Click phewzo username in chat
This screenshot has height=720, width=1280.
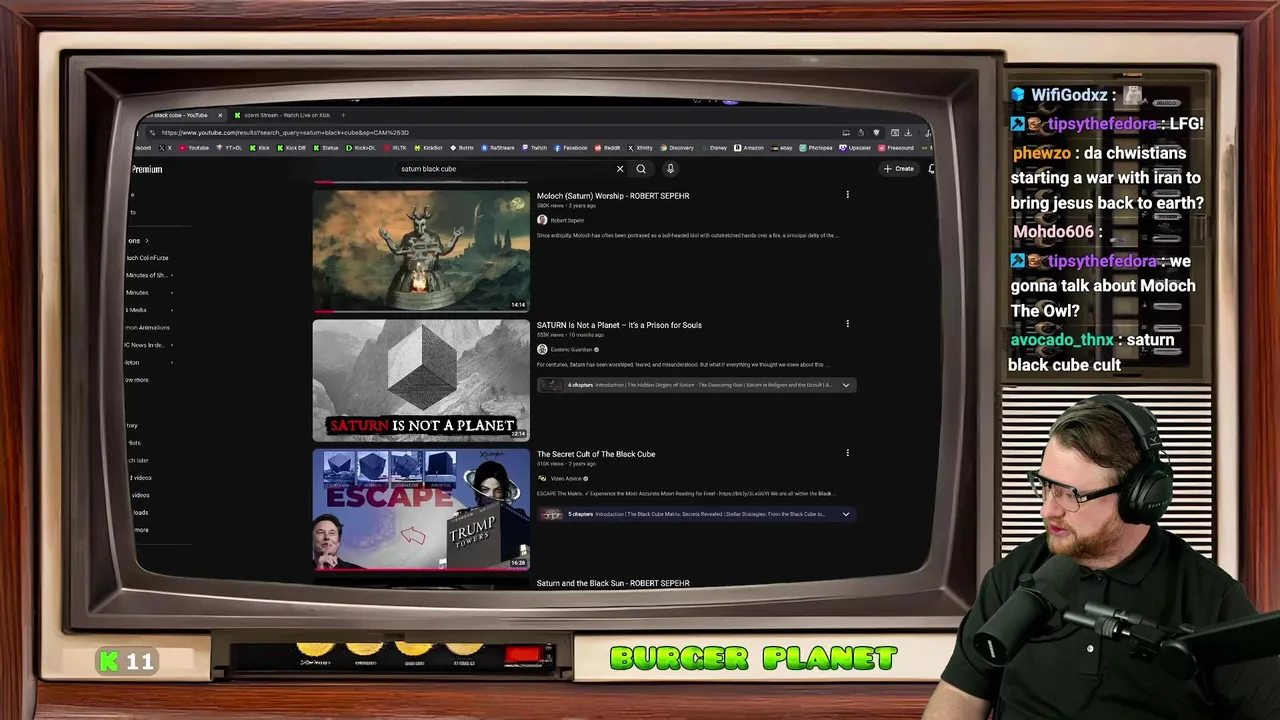point(1041,153)
